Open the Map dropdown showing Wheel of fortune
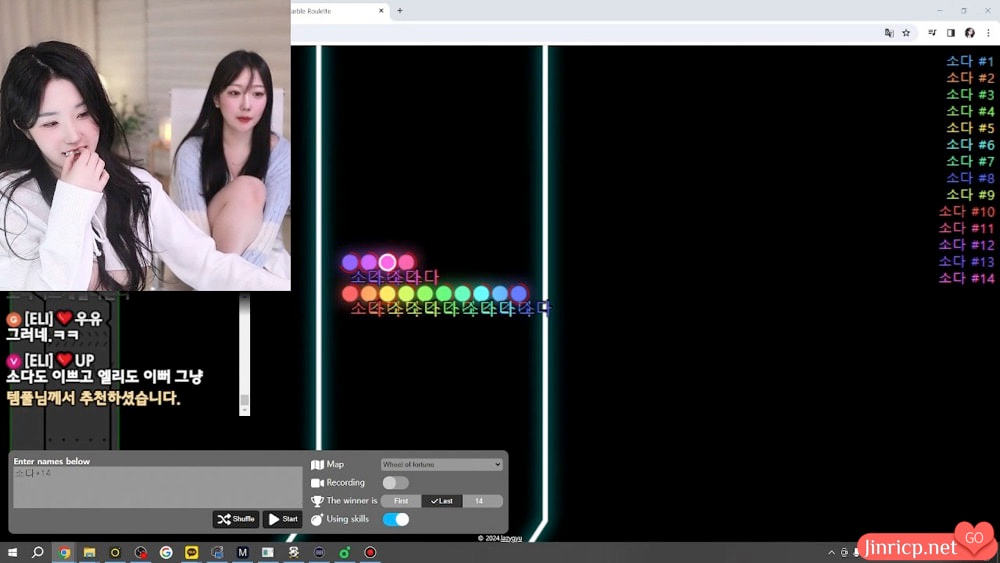The height and width of the screenshot is (563, 1000). point(441,465)
